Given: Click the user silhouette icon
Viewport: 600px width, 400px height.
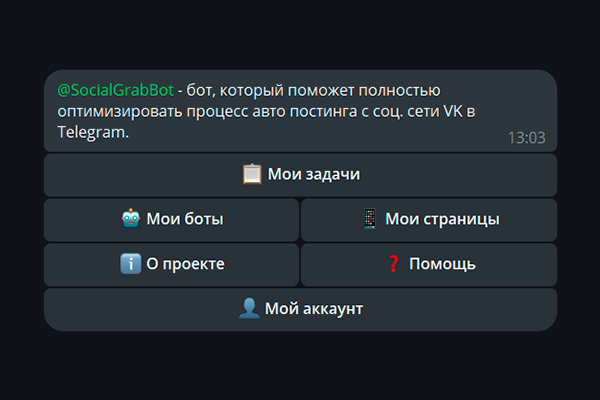Looking at the screenshot, I should click(x=249, y=309).
